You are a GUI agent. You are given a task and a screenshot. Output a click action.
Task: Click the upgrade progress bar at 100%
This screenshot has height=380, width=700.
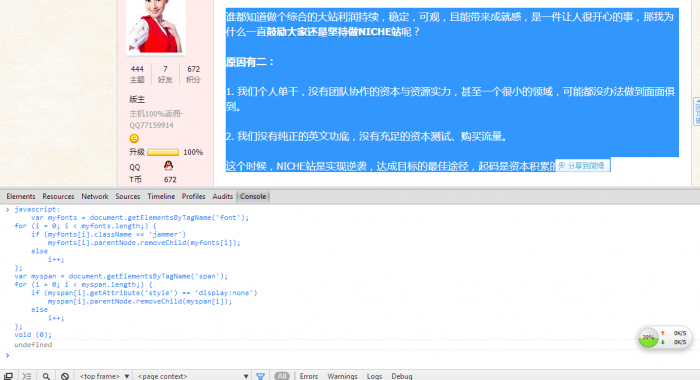[x=163, y=152]
